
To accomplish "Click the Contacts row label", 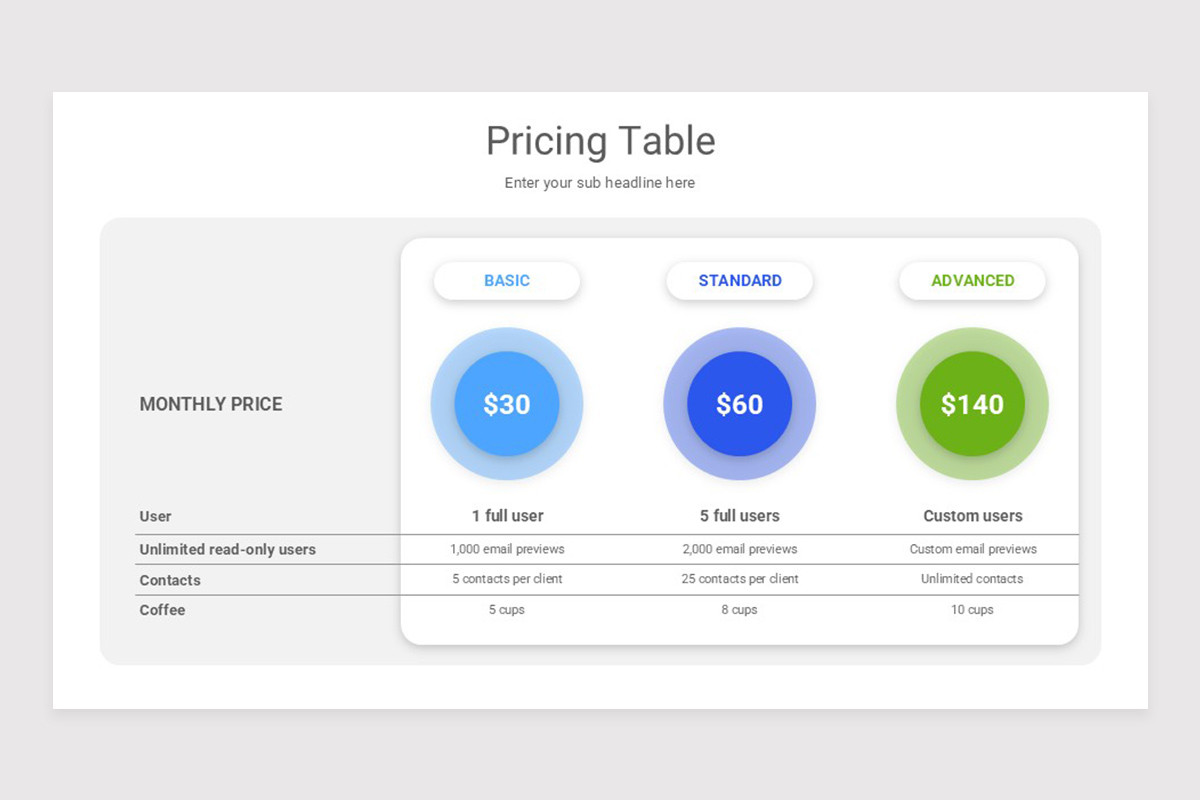I will [170, 580].
